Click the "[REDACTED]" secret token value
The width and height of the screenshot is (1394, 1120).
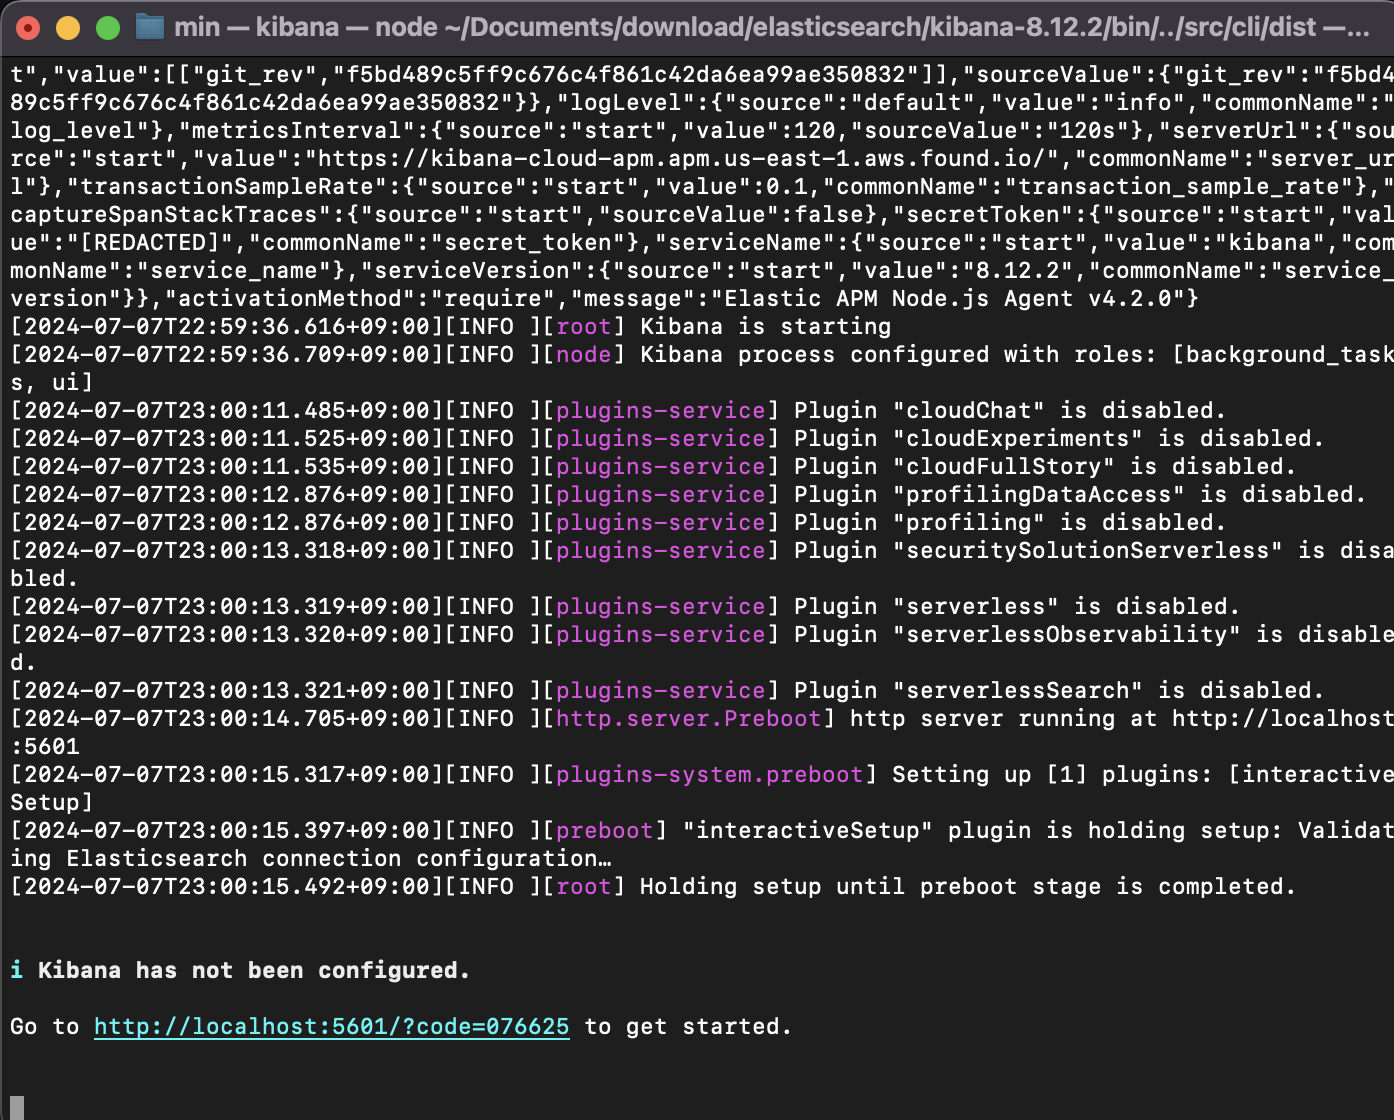click(150, 243)
